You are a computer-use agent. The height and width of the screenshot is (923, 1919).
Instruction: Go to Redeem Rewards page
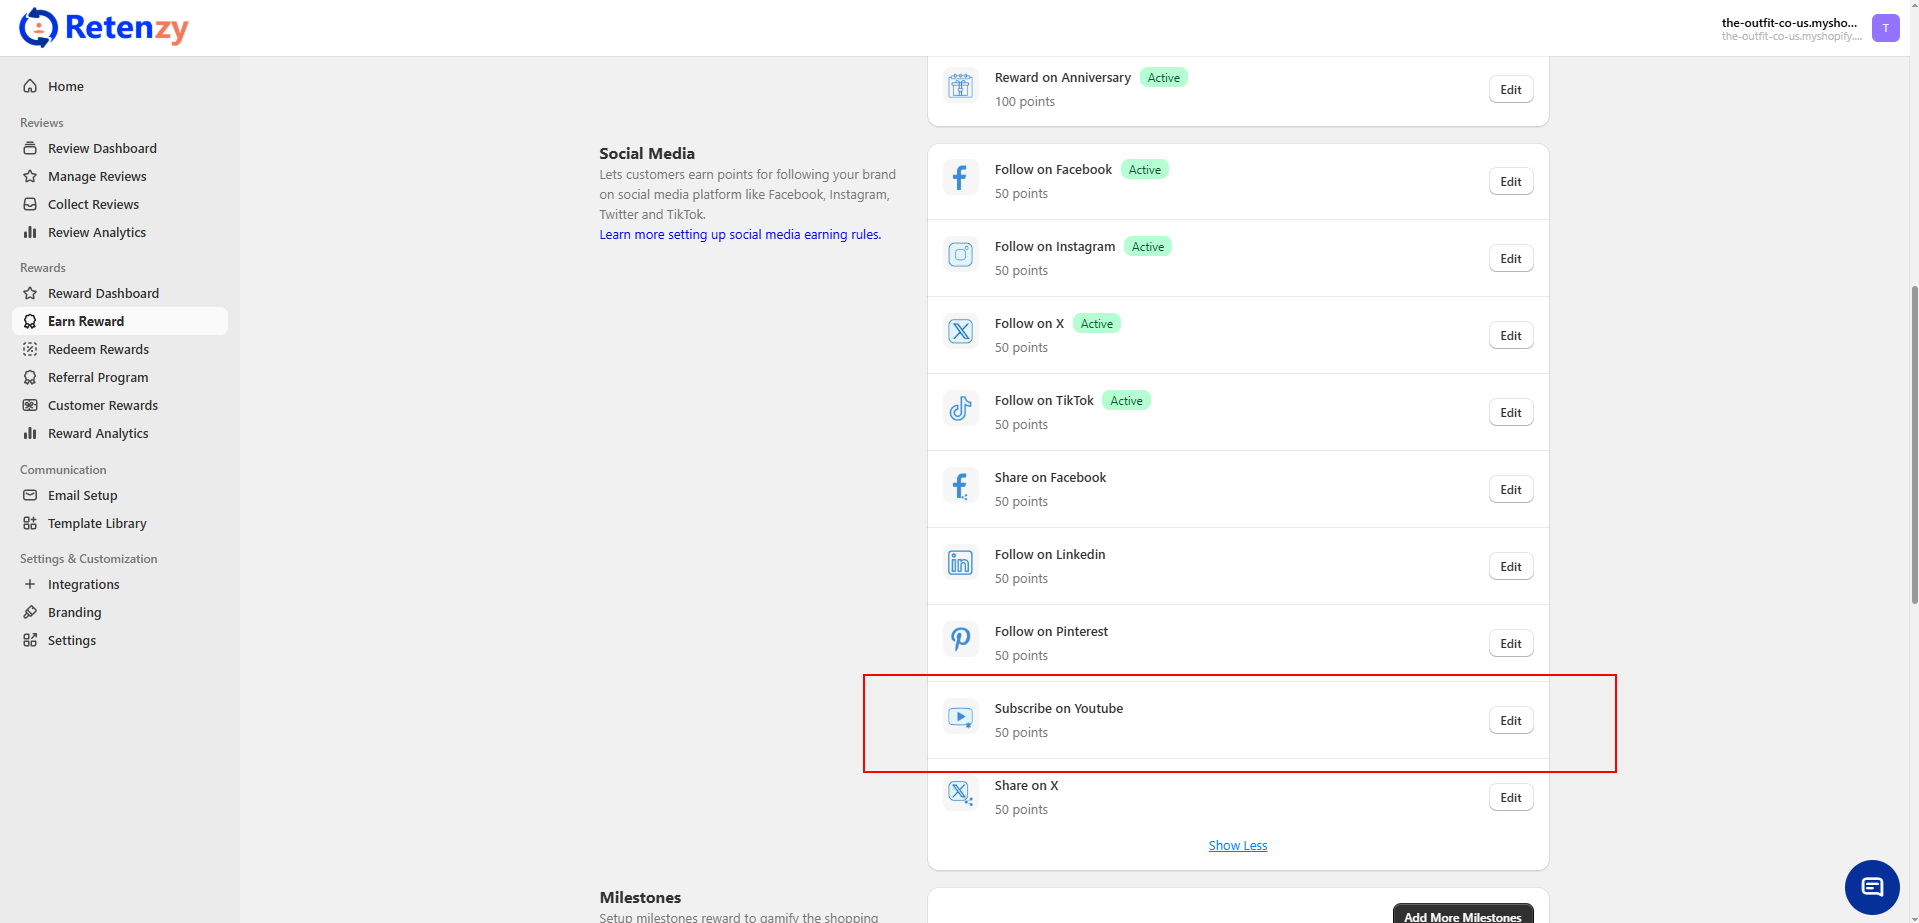[98, 350]
